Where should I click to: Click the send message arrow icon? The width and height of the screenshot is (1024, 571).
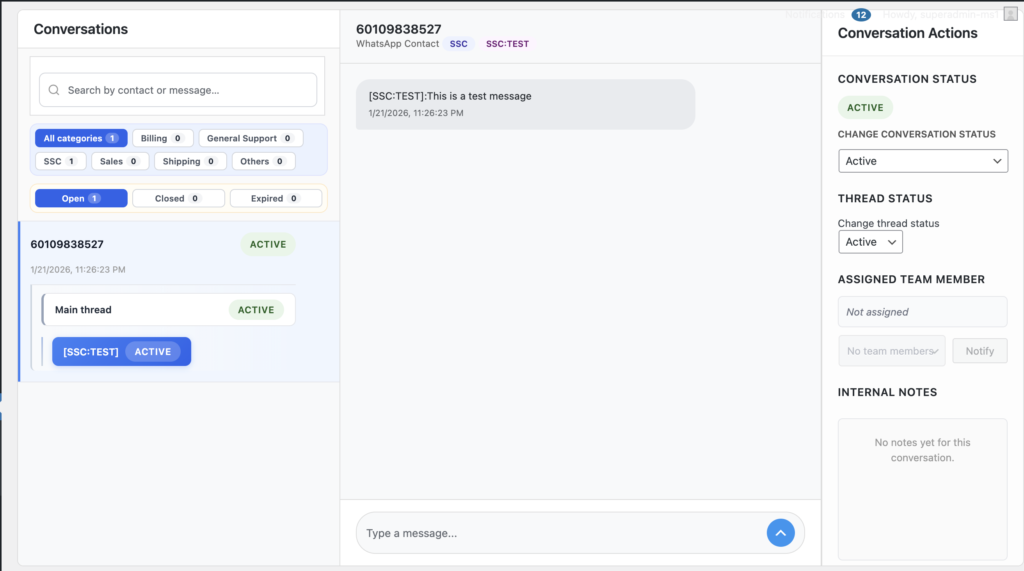click(780, 533)
